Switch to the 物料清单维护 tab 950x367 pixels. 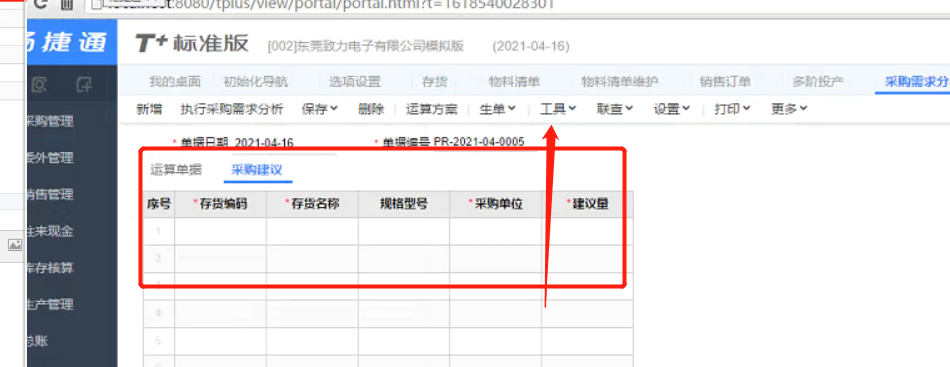(x=620, y=82)
